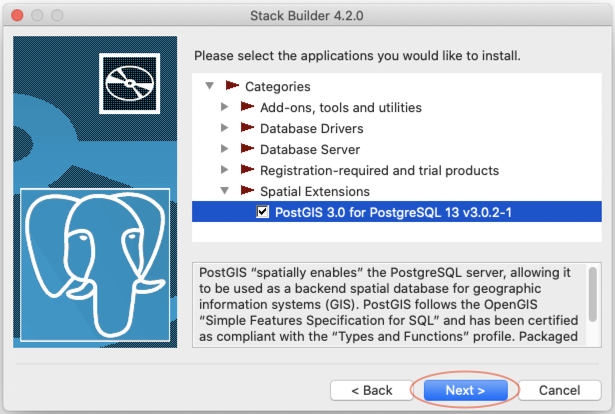
Task: Collapse the Spatial Extensions category
Action: 225,191
